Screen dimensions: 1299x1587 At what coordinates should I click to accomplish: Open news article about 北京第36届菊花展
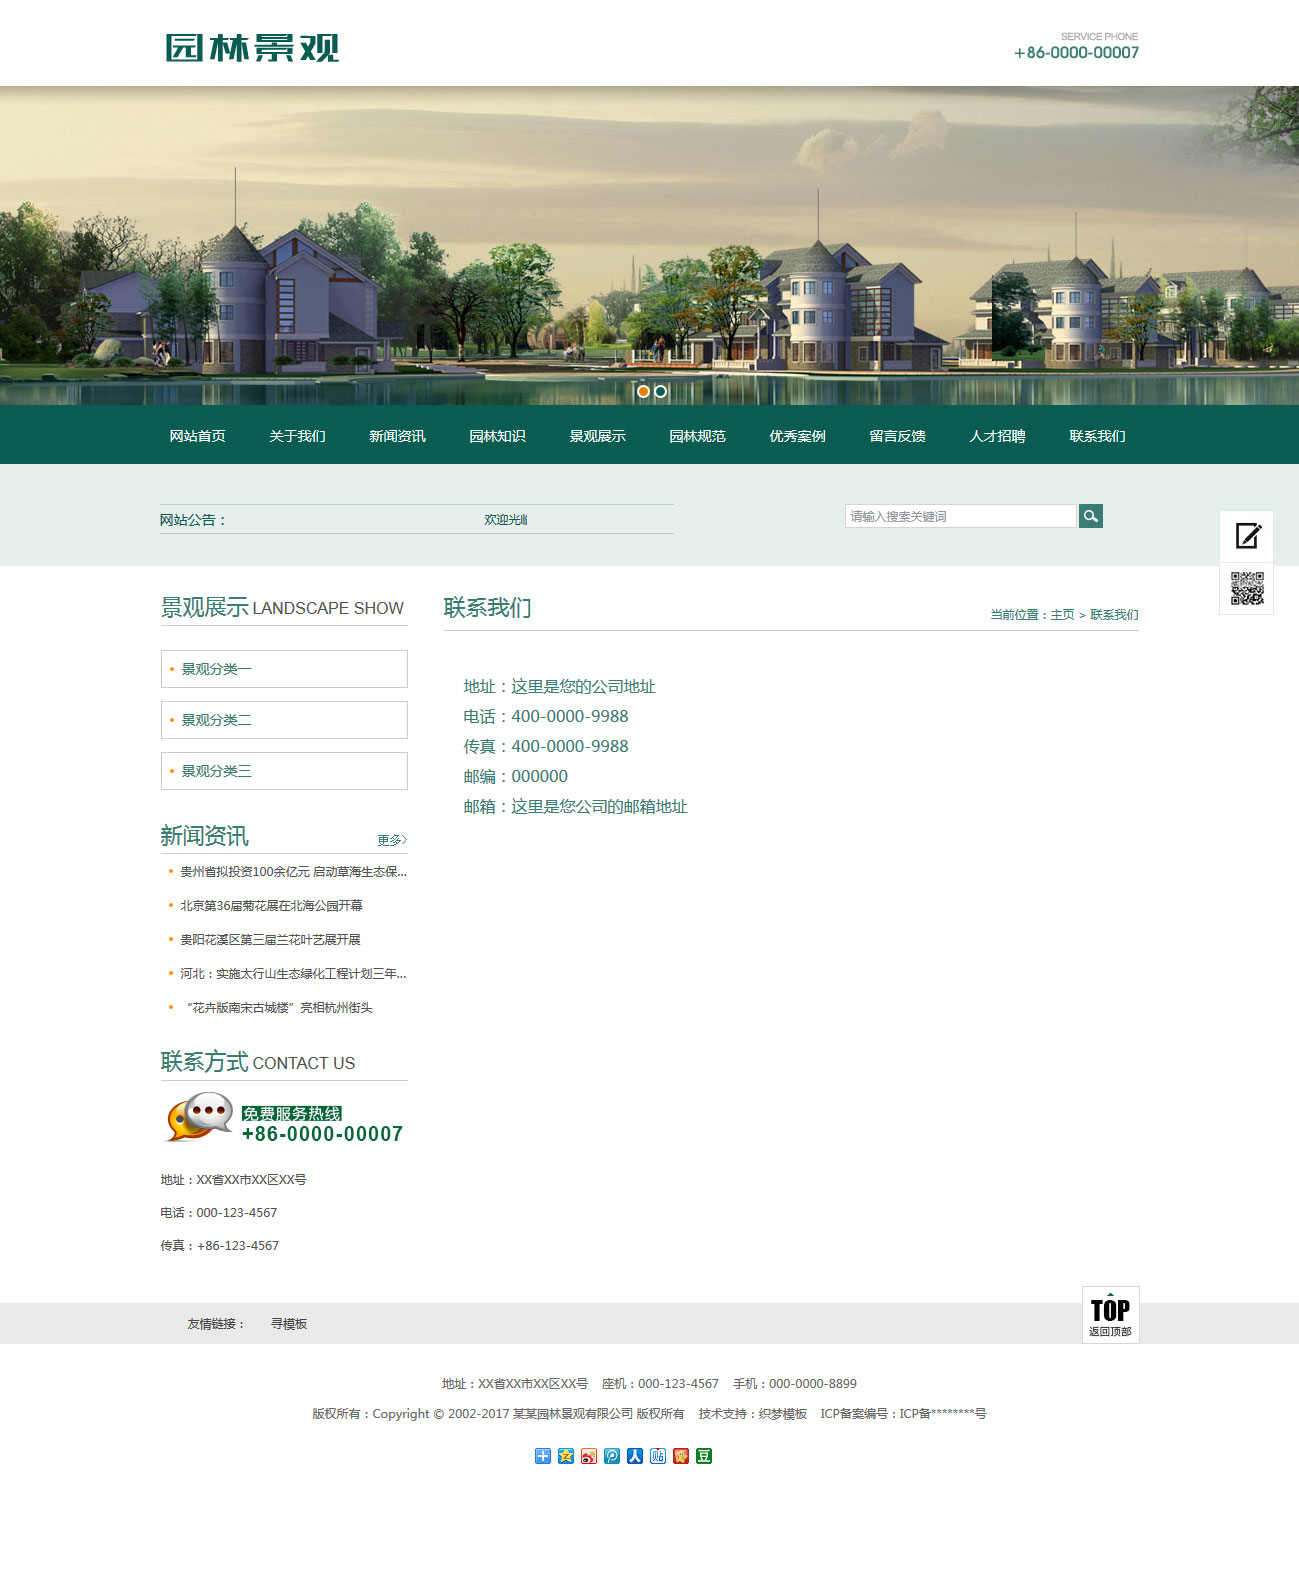point(271,906)
